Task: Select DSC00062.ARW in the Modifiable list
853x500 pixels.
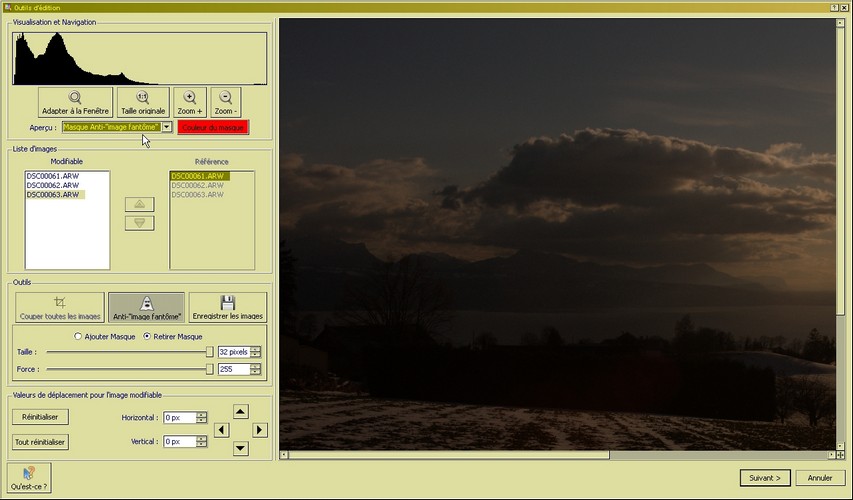Action: click(x=47, y=185)
